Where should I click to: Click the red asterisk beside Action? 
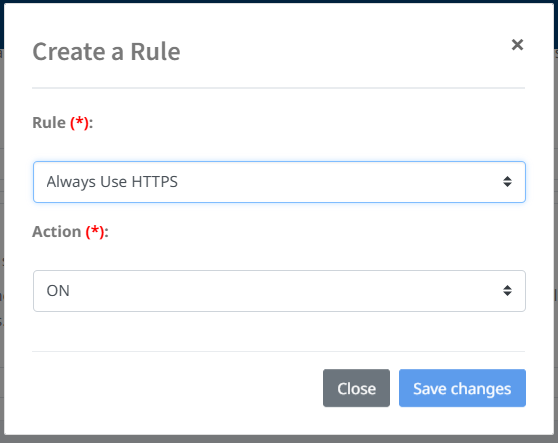pyautogui.click(x=95, y=230)
